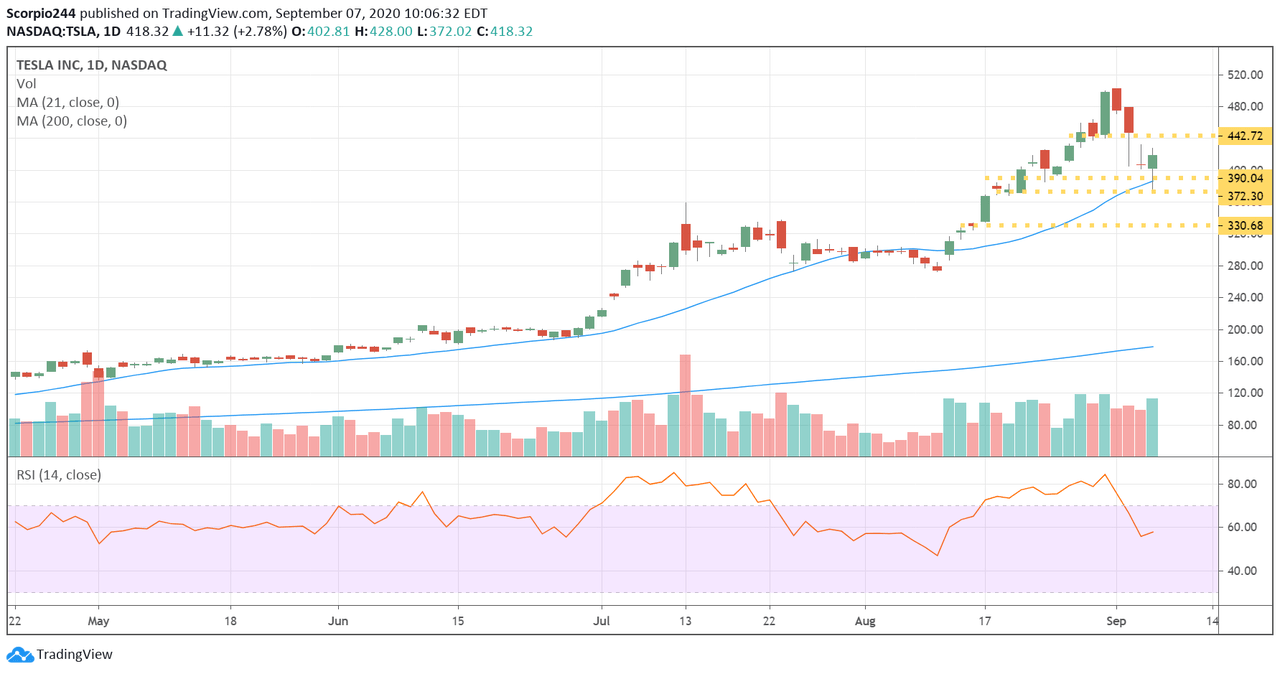
Task: Click the 17 date label in August
Action: tap(985, 619)
